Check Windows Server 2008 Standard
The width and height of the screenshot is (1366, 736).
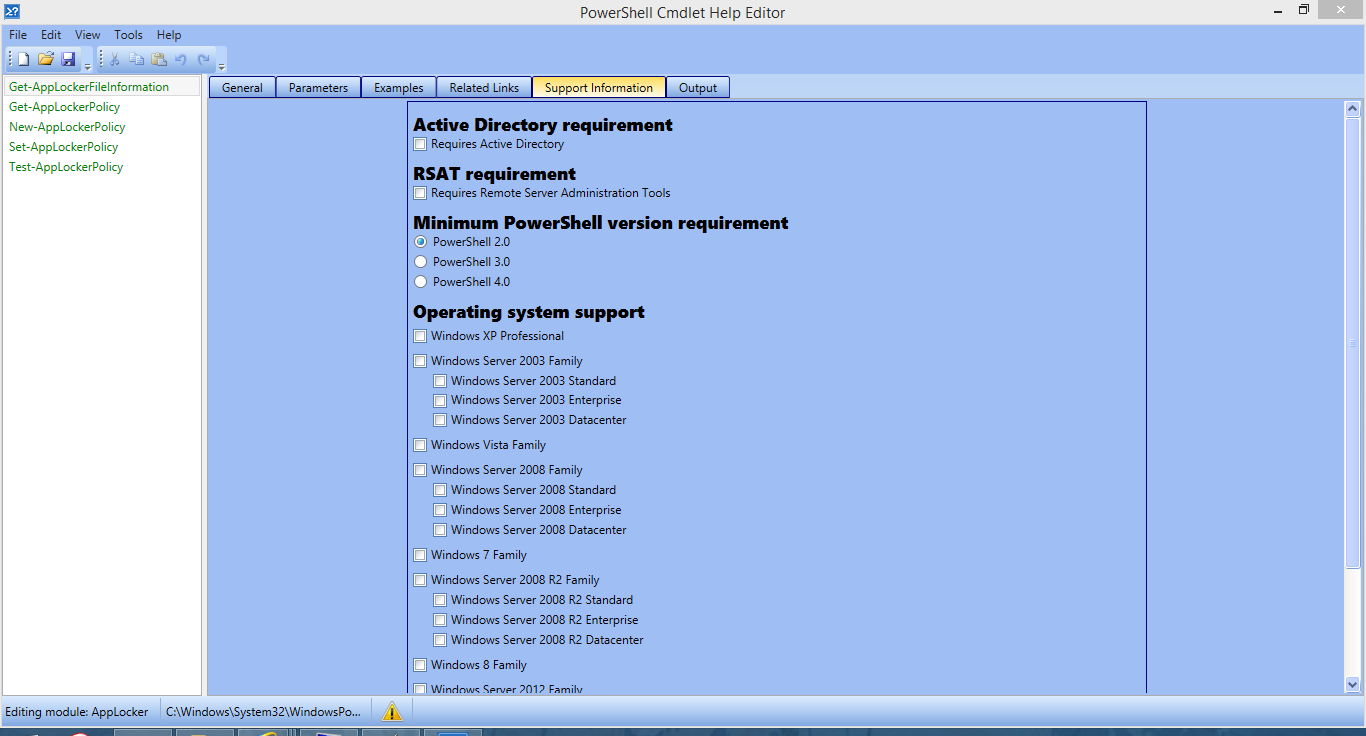point(440,490)
